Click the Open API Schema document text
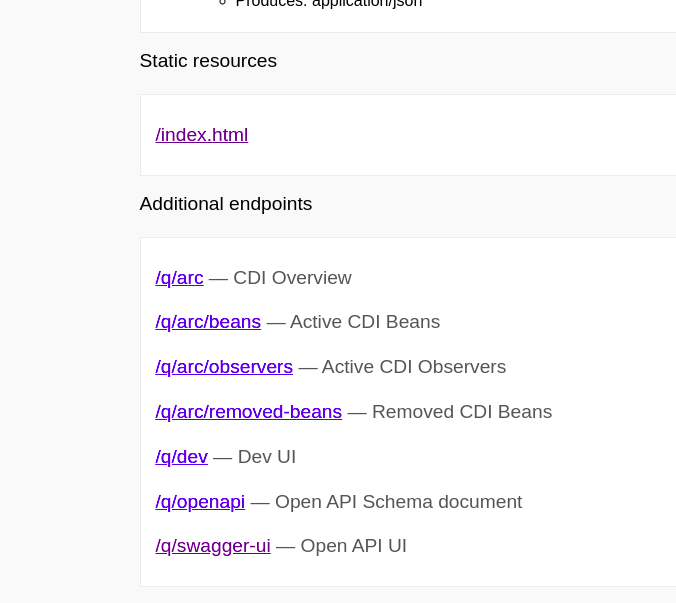Screen dimensions: 676x603 coord(398,502)
